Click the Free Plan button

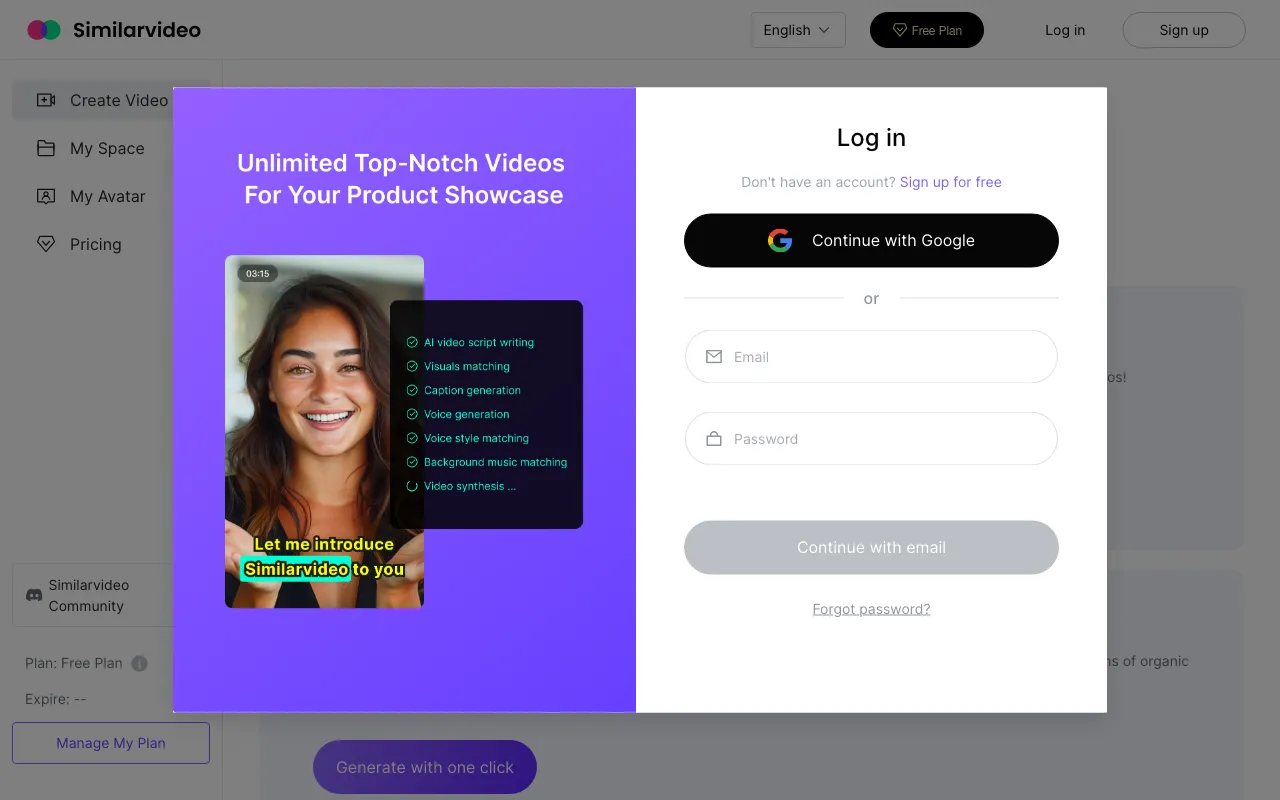click(927, 30)
